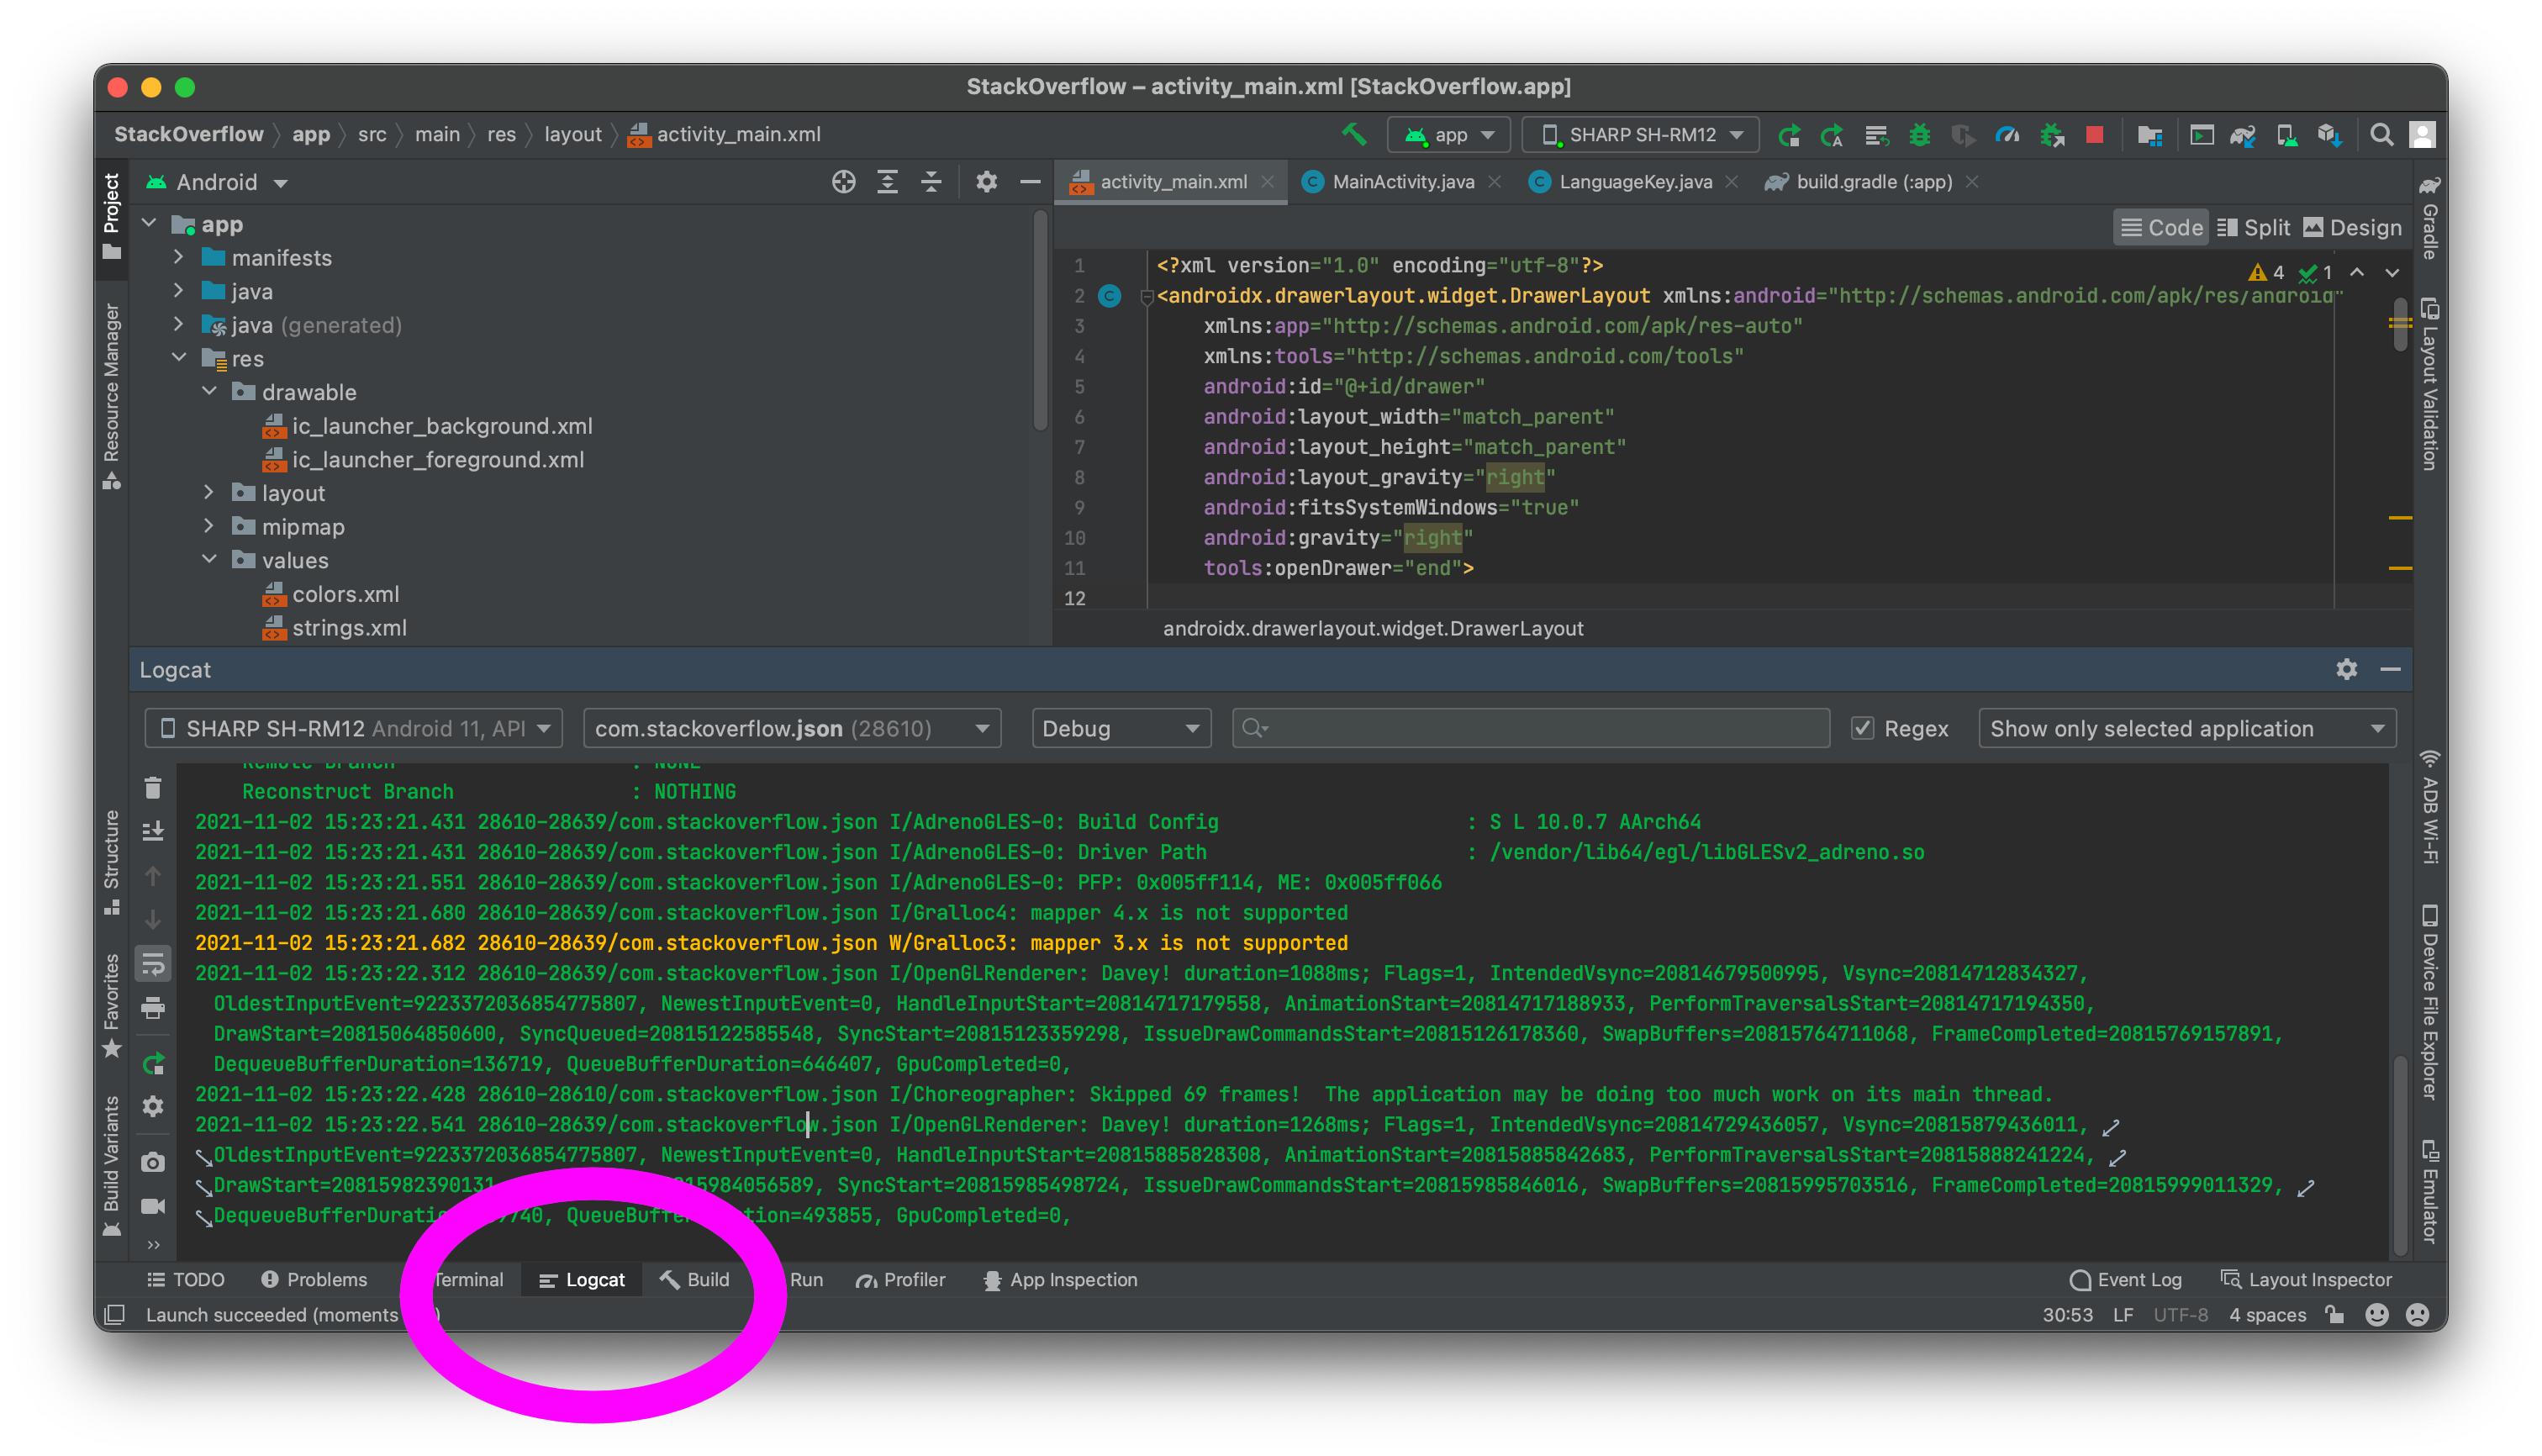The image size is (2542, 1456).
Task: Open Logcat device selector dropdown
Action: (354, 728)
